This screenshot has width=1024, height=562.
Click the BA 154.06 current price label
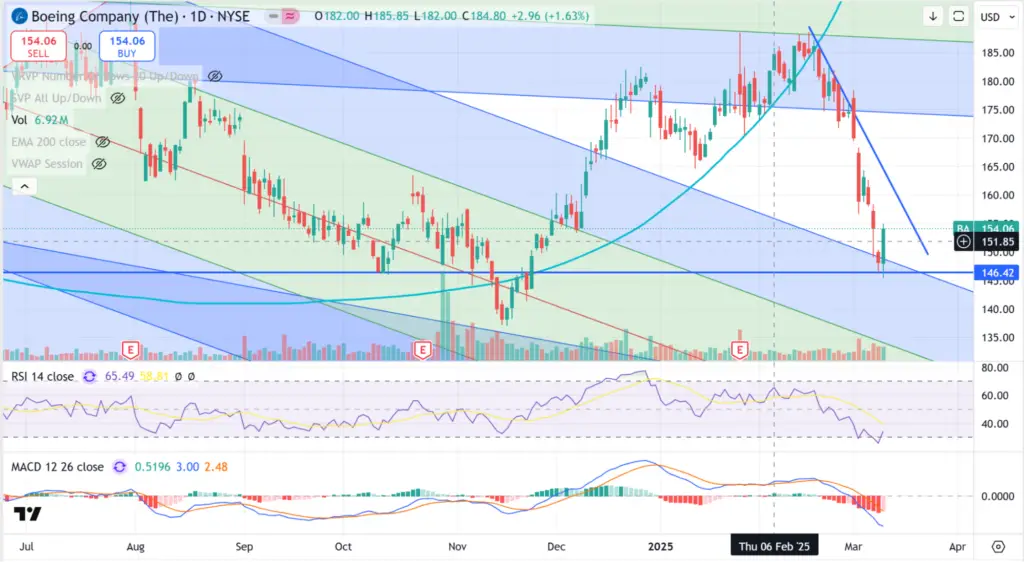coord(986,228)
